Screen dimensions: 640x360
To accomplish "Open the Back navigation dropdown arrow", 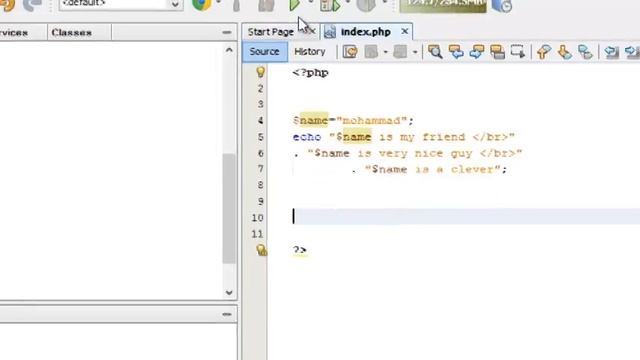I will click(385, 52).
